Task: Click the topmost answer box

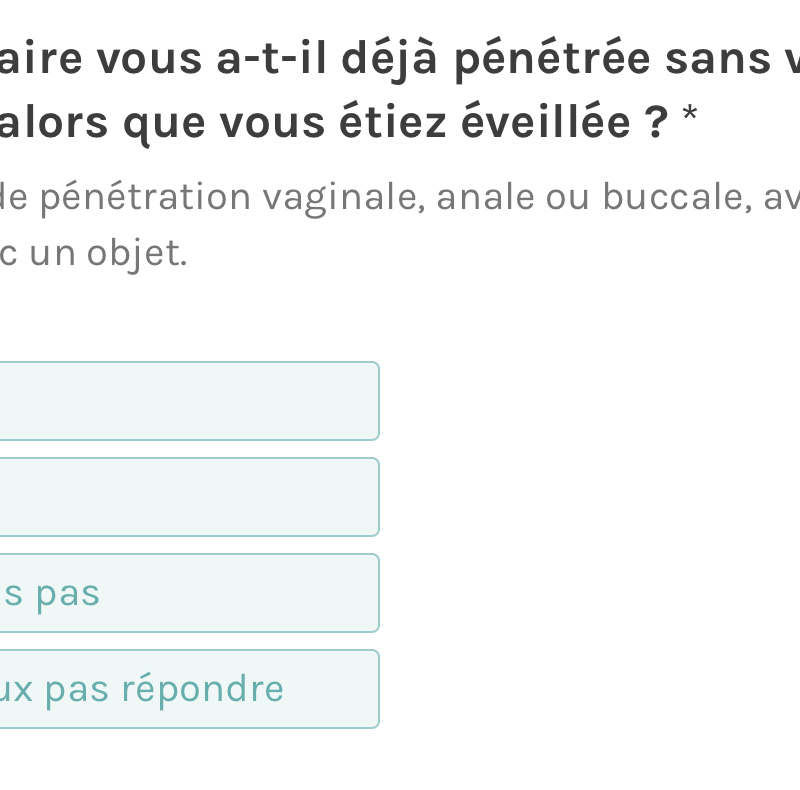Action: 188,401
